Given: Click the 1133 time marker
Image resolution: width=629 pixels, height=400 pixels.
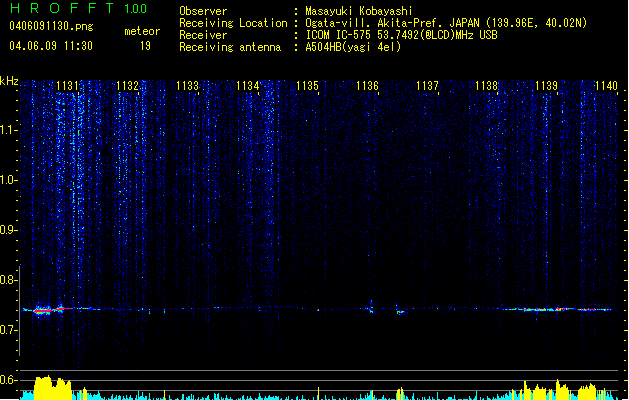Looking at the screenshot, I should [187, 86].
